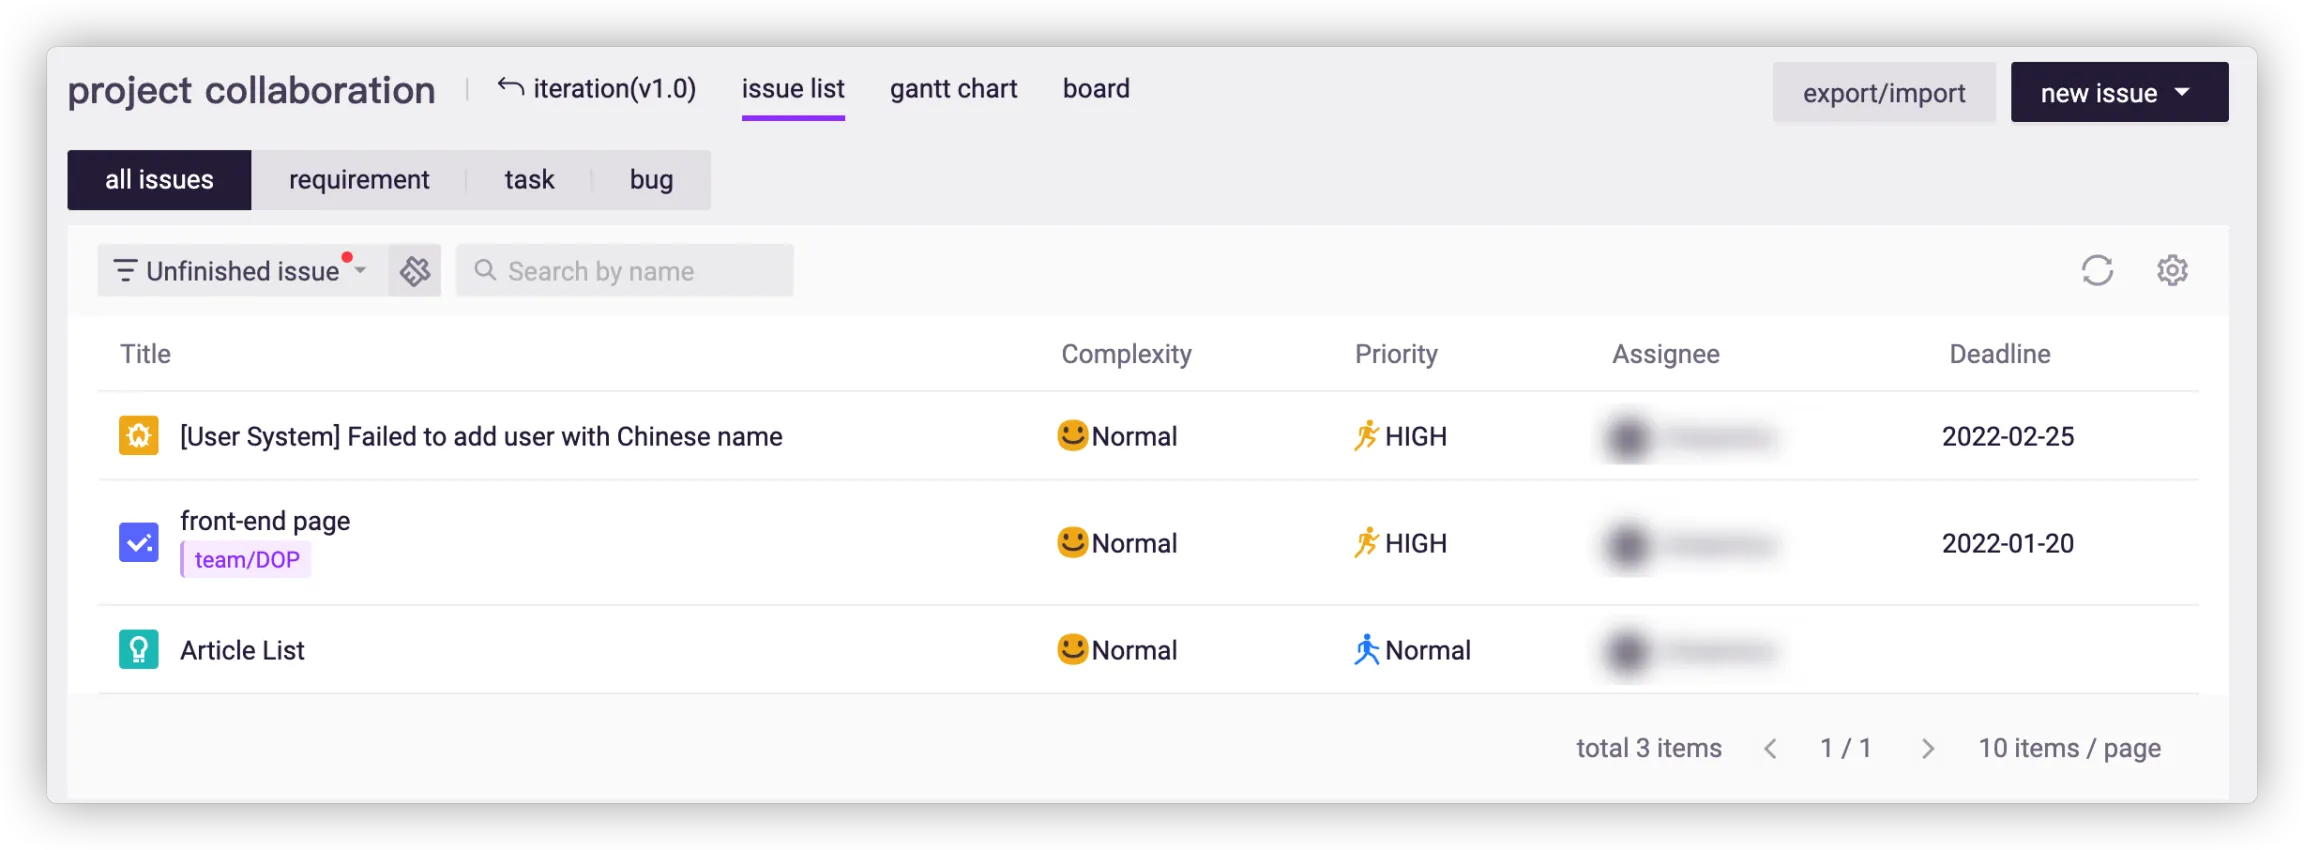Click the export/import button
This screenshot has height=850, width=2304.
[x=1884, y=92]
